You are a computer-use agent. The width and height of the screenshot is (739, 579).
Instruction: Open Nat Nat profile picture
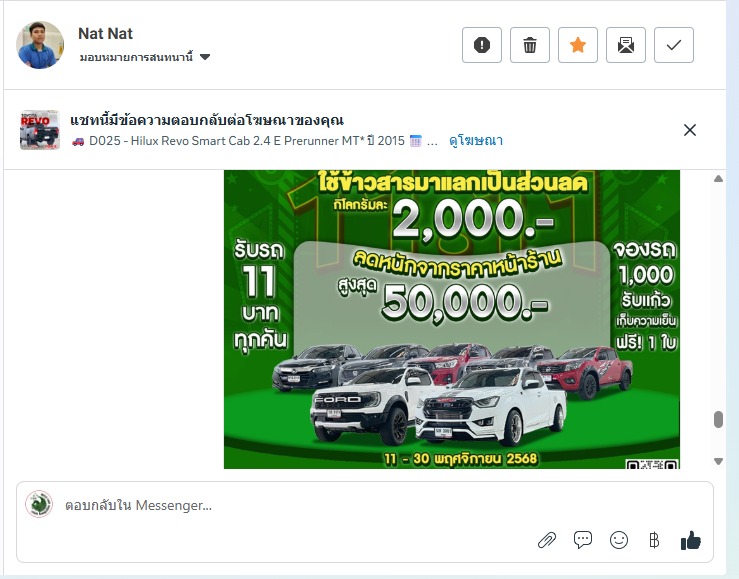(x=40, y=45)
